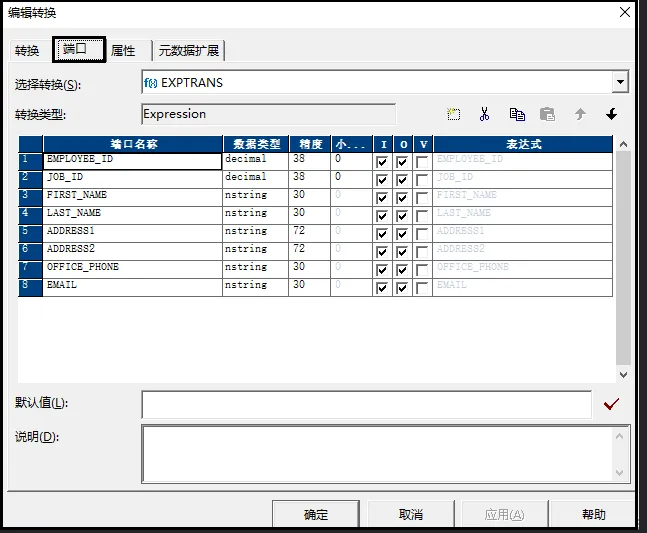Screen dimensions: 647x533
Task: Switch to the 转换 tab
Action: coord(27,51)
